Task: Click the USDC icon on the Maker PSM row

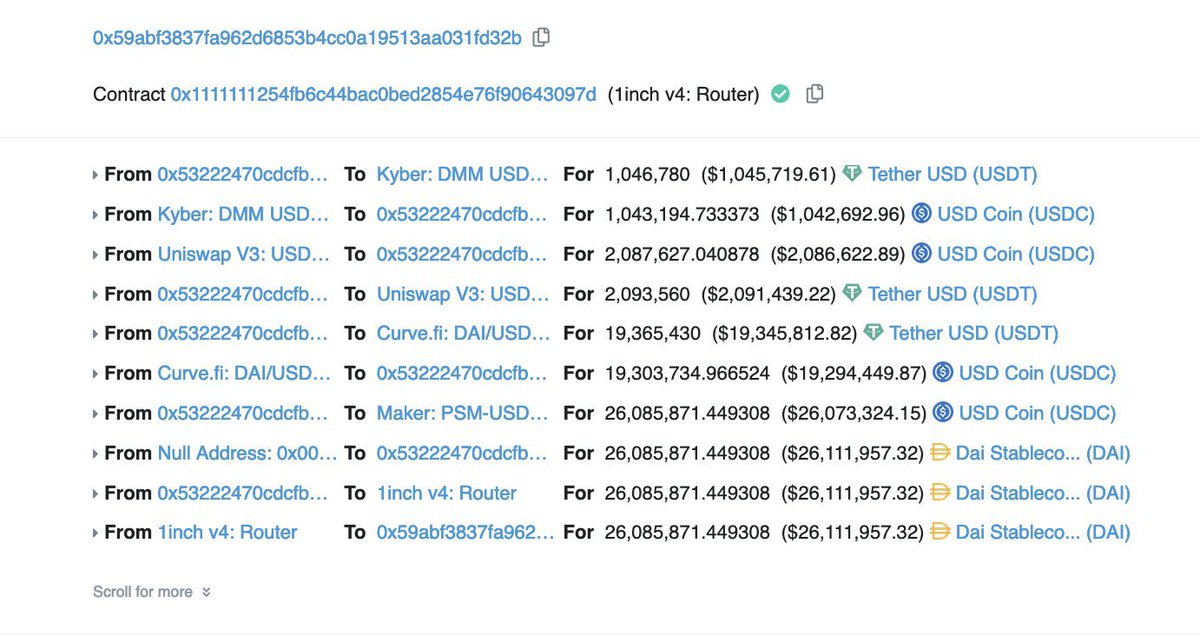Action: point(943,413)
